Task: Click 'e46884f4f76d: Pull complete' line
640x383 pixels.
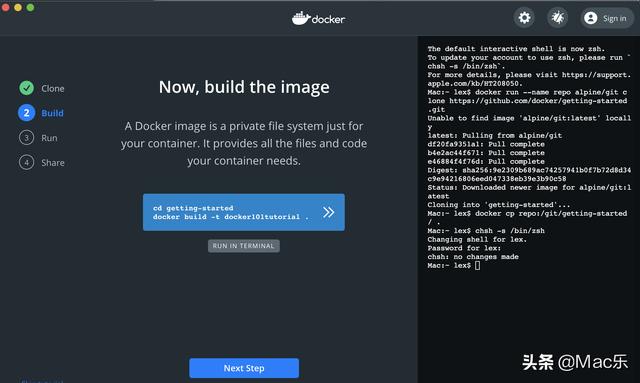Action: 486,161
